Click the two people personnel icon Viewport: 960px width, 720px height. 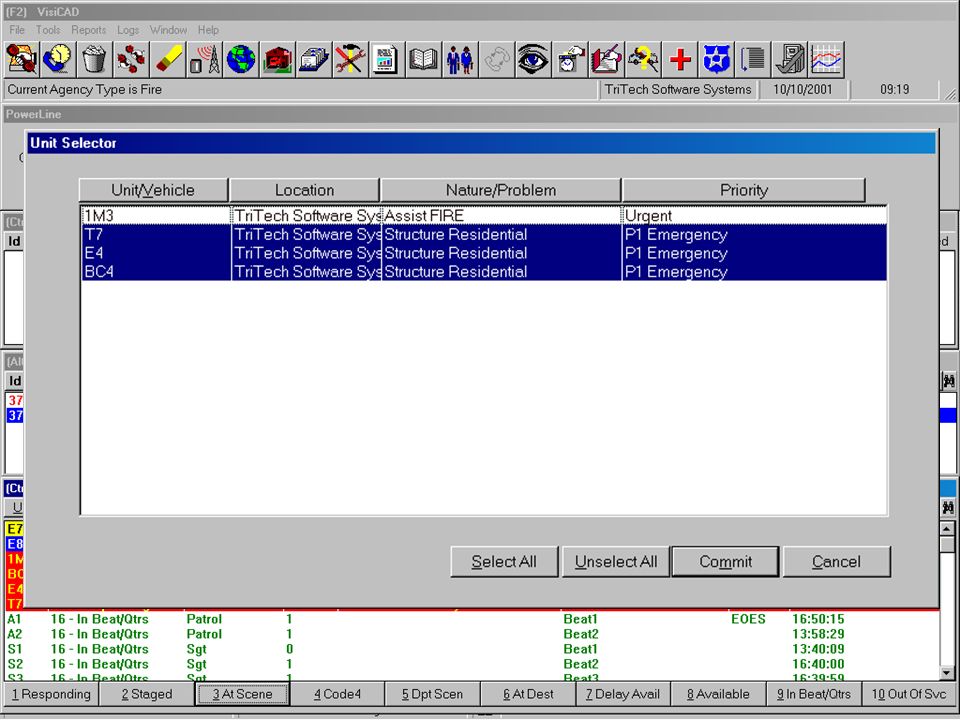tap(460, 59)
